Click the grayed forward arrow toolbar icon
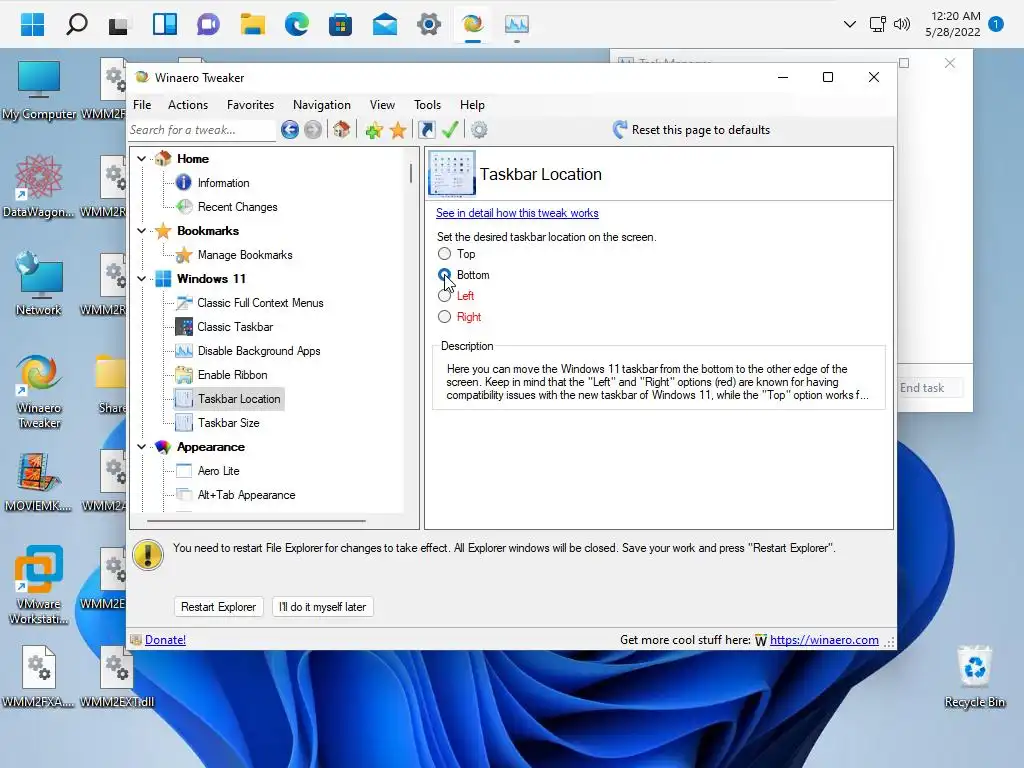This screenshot has height=768, width=1024. [x=313, y=130]
